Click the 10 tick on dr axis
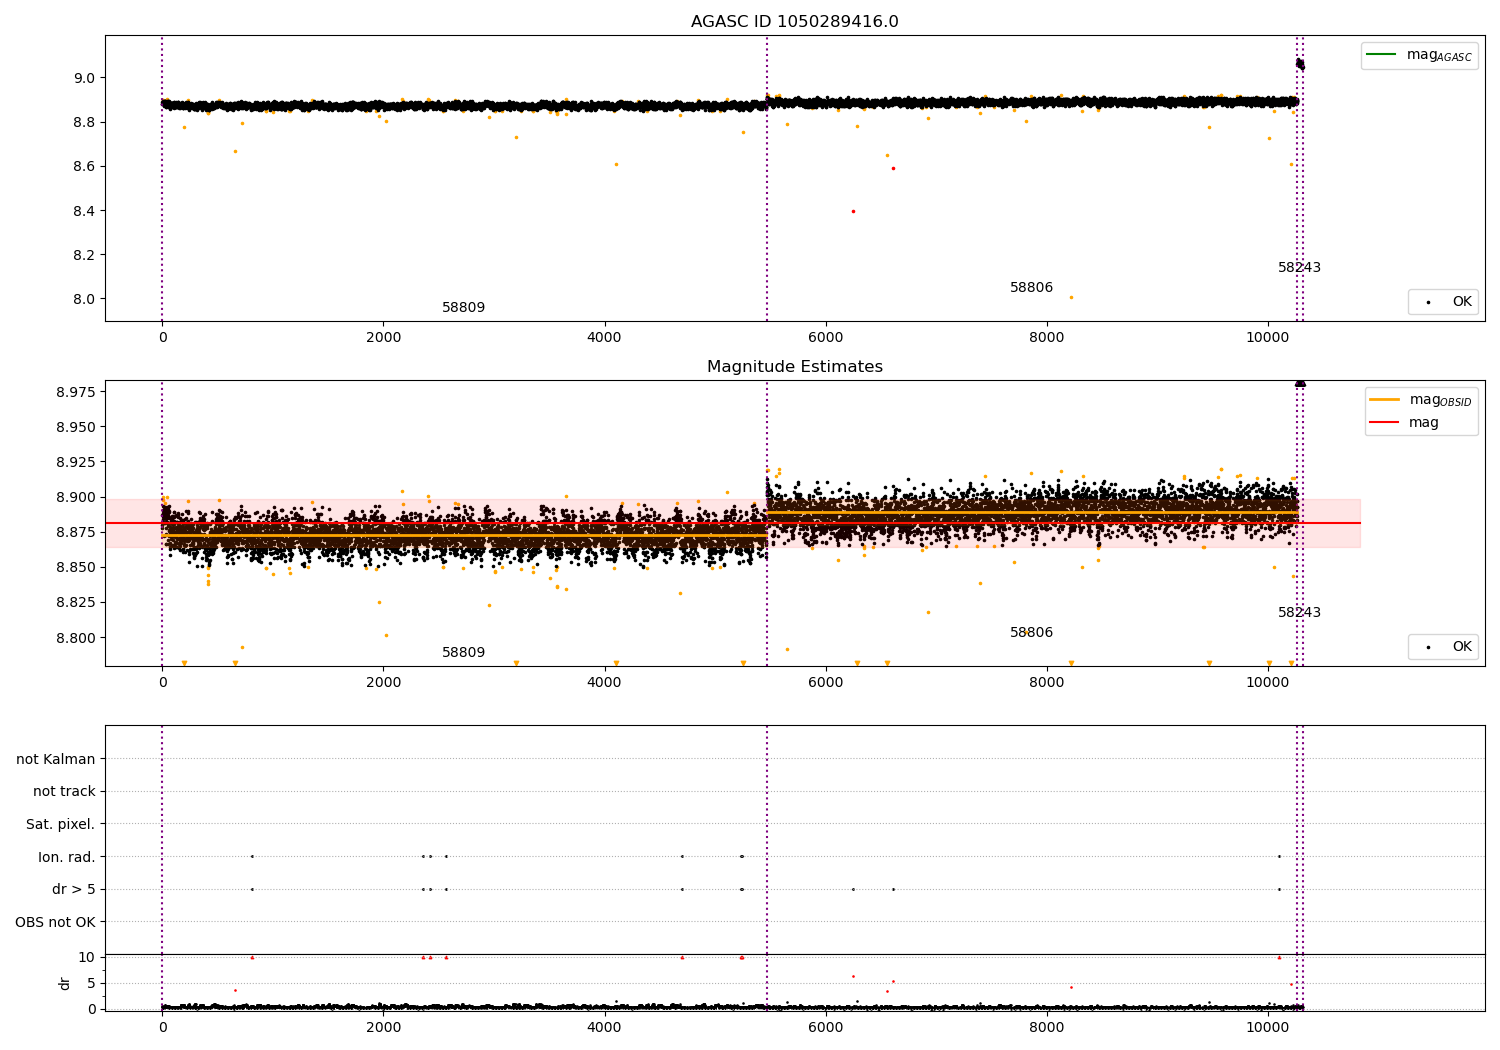Screen dimensions: 1500x1050 87,957
